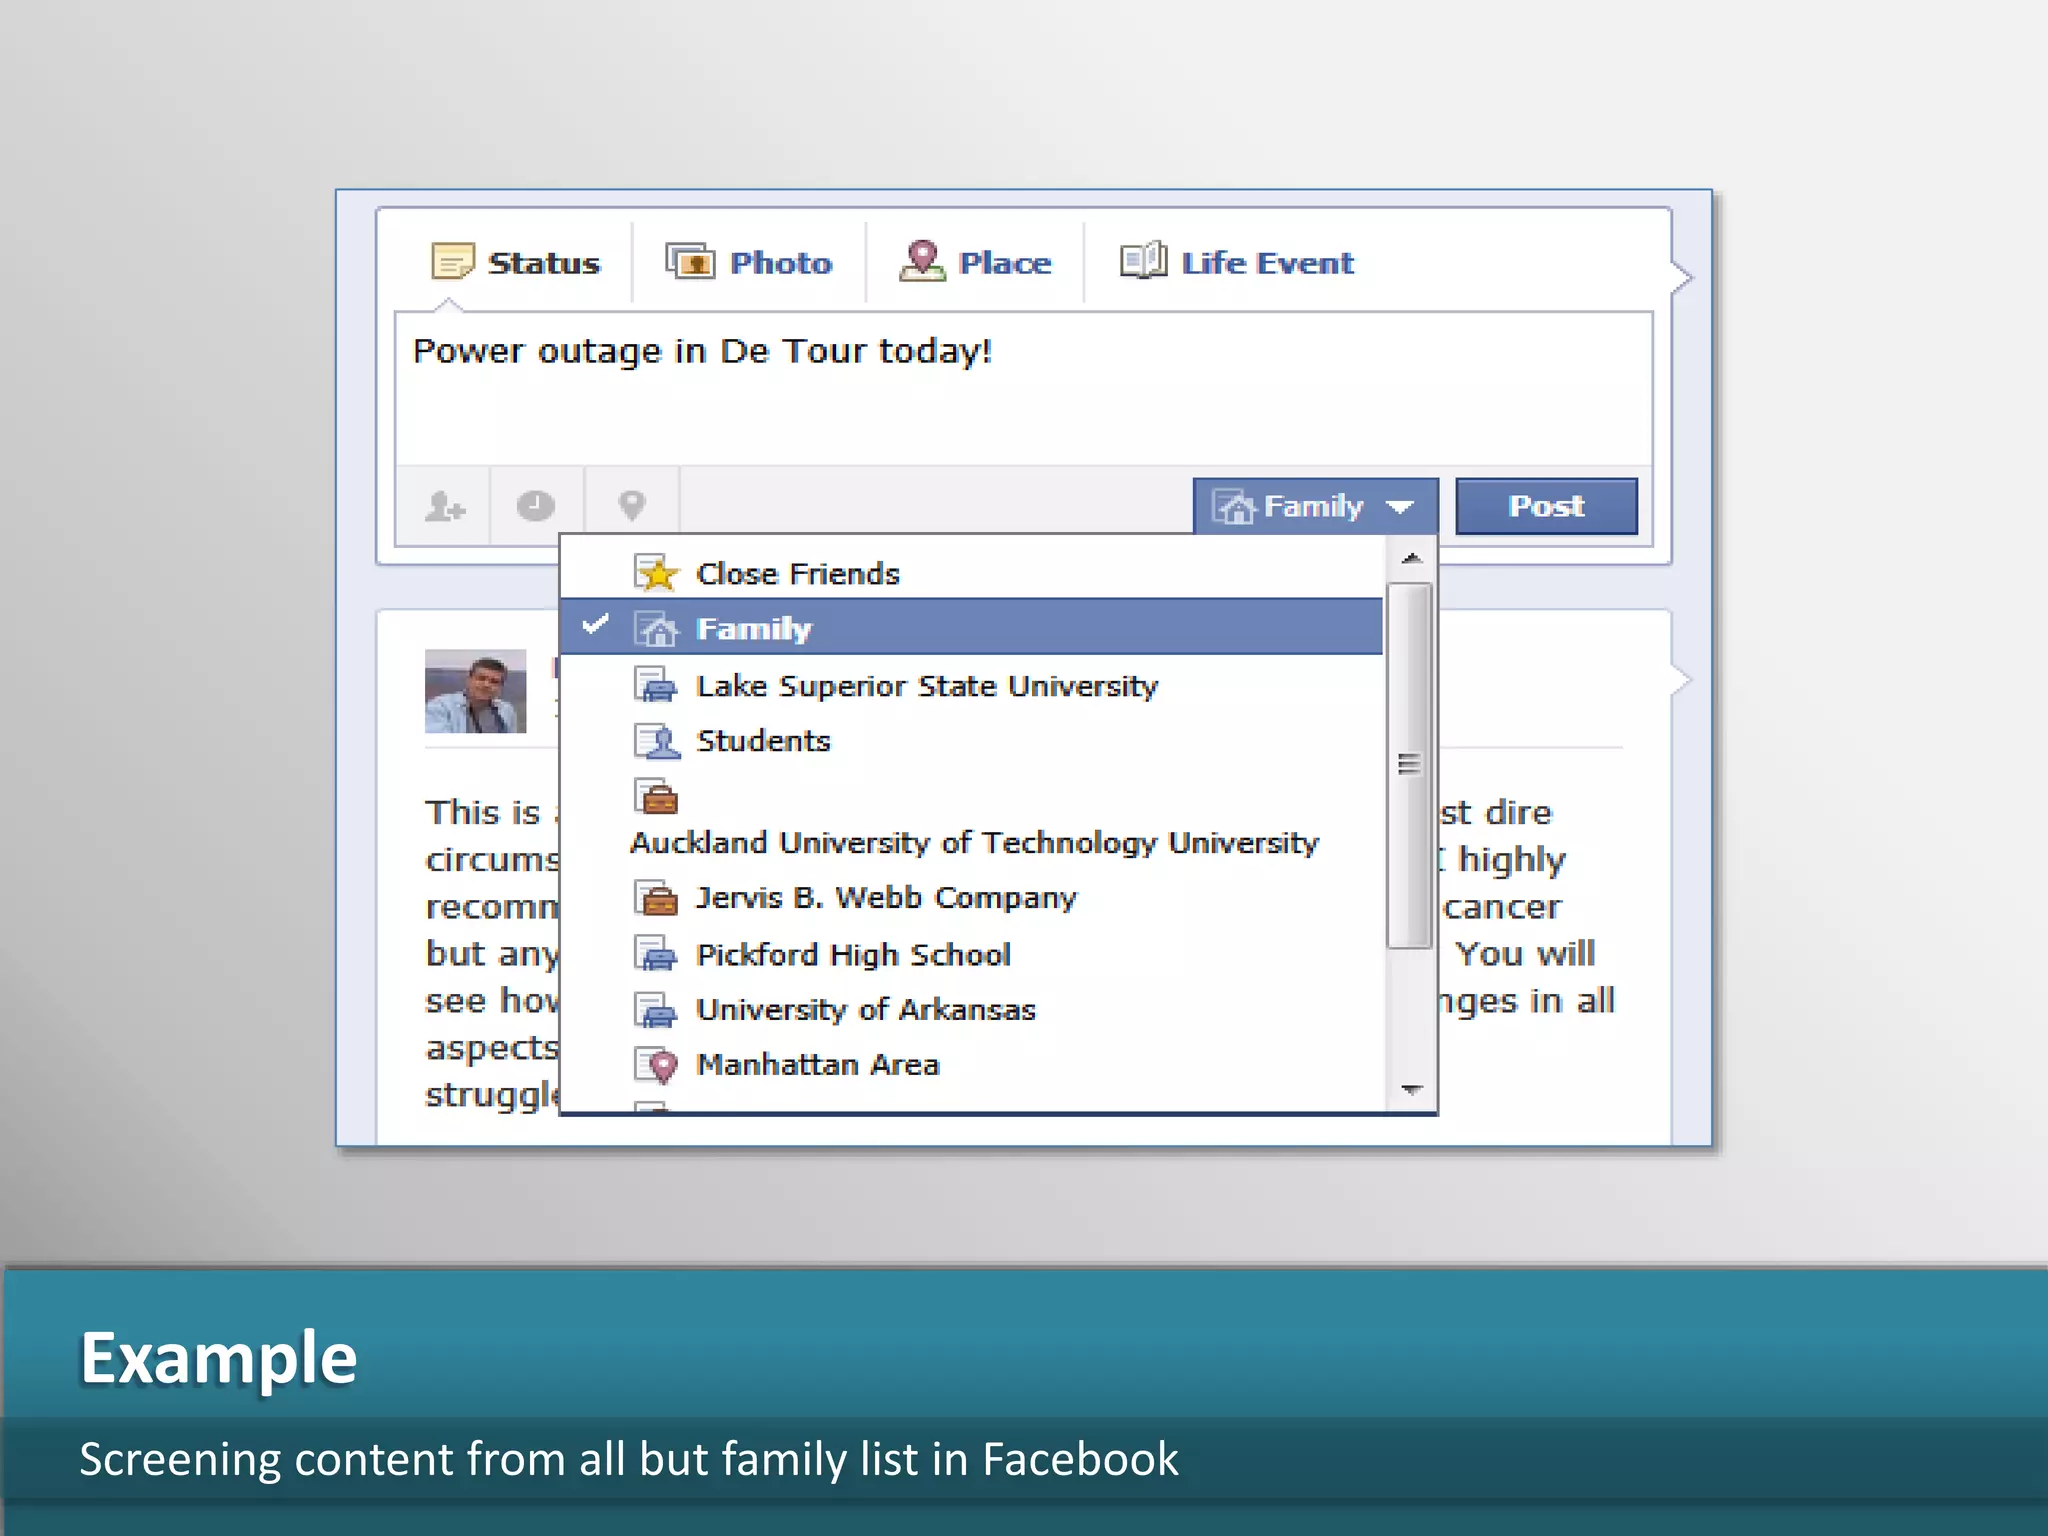The image size is (2048, 1536).
Task: Click the add location pin icon
Action: [632, 506]
